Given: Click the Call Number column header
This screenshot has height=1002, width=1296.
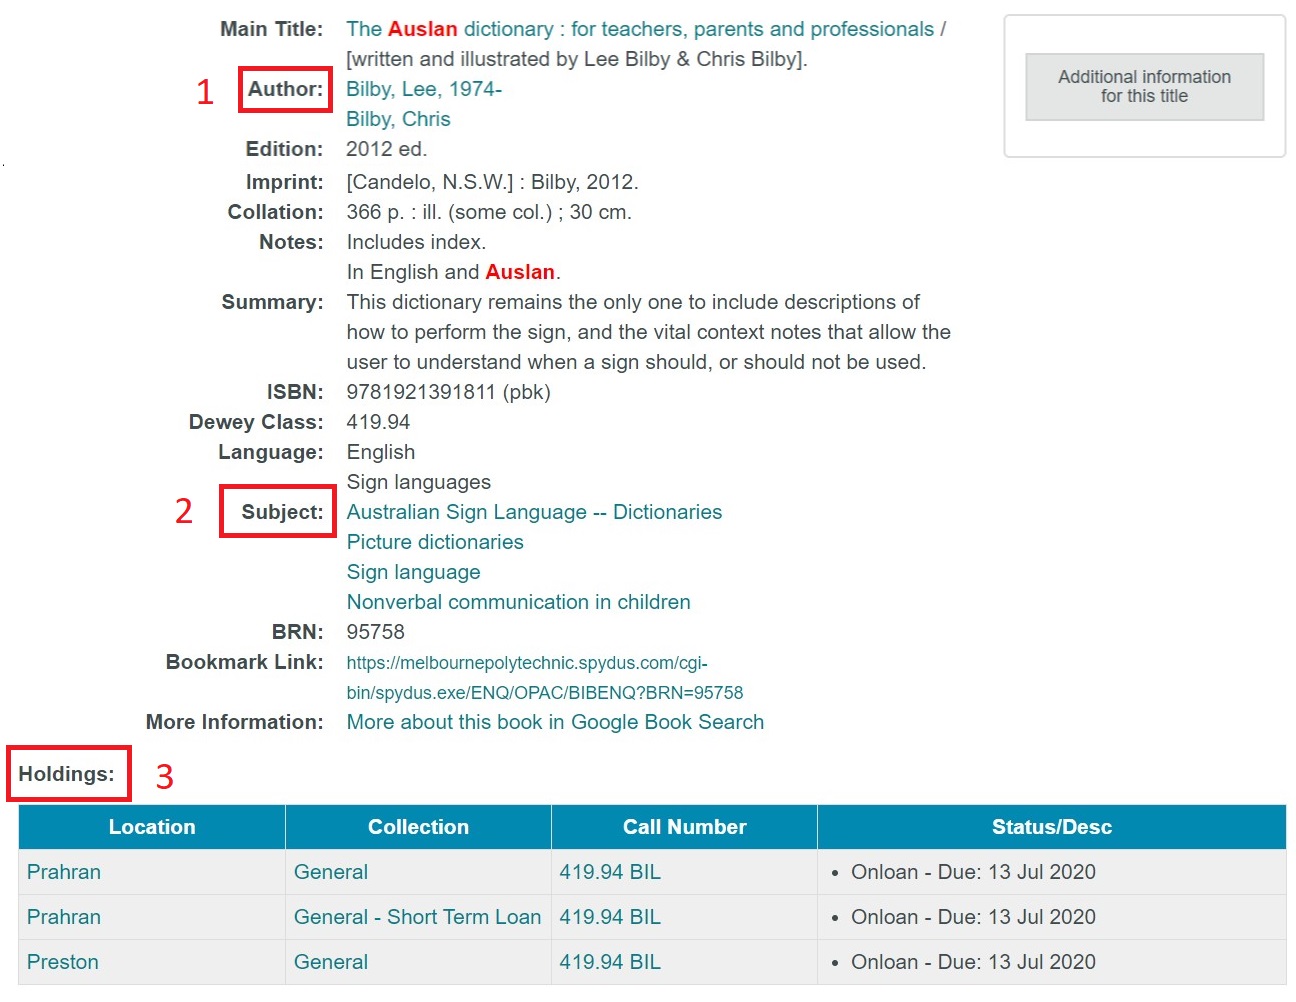Looking at the screenshot, I should point(684,827).
